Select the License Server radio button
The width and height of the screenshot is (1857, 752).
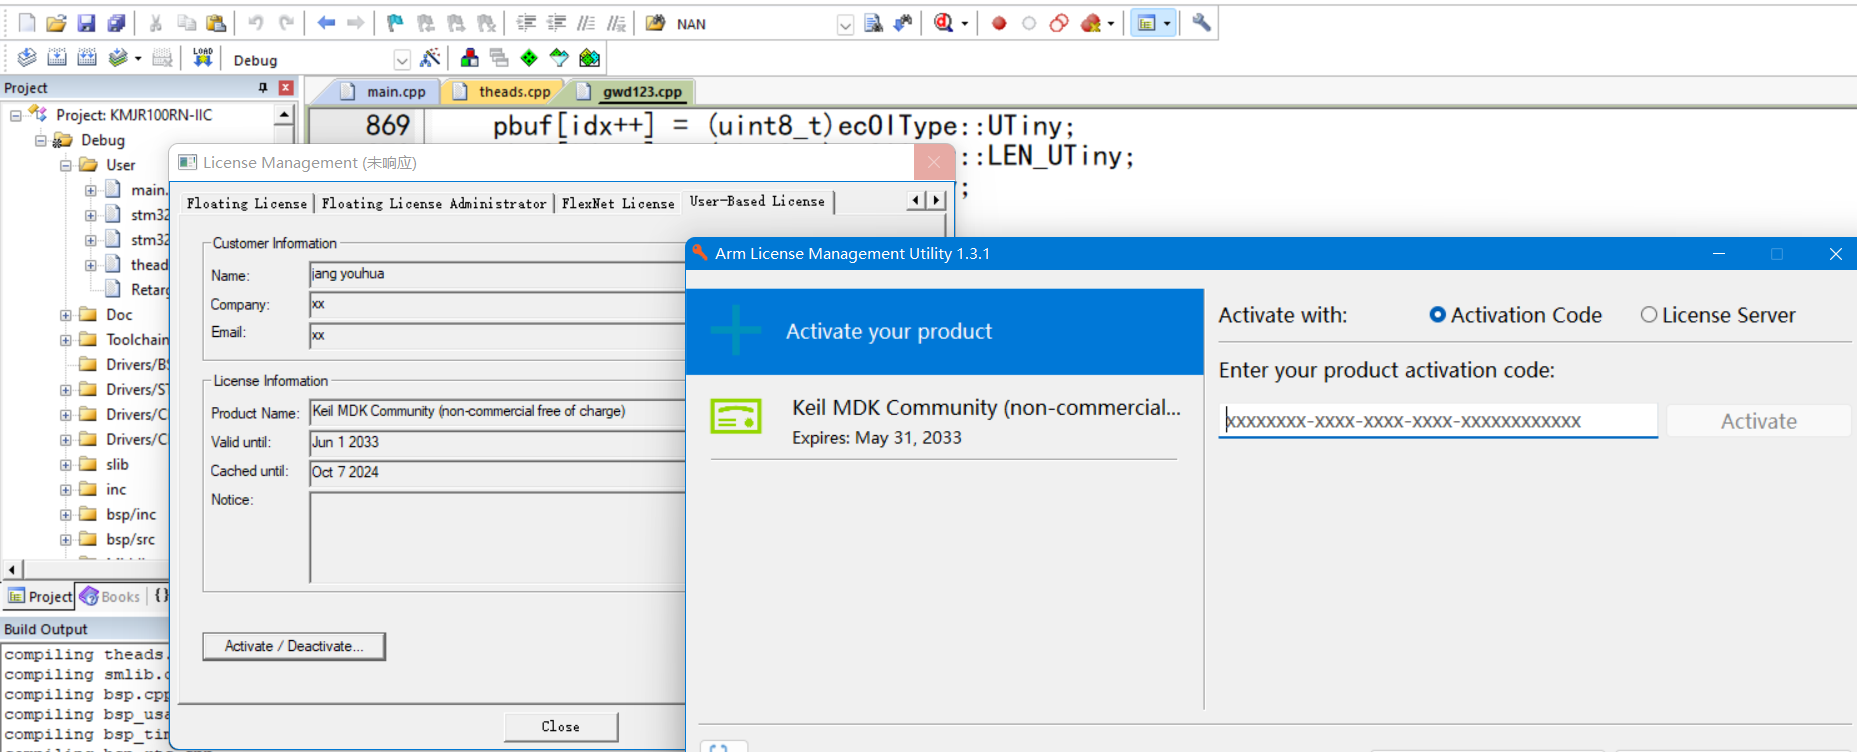tap(1649, 315)
